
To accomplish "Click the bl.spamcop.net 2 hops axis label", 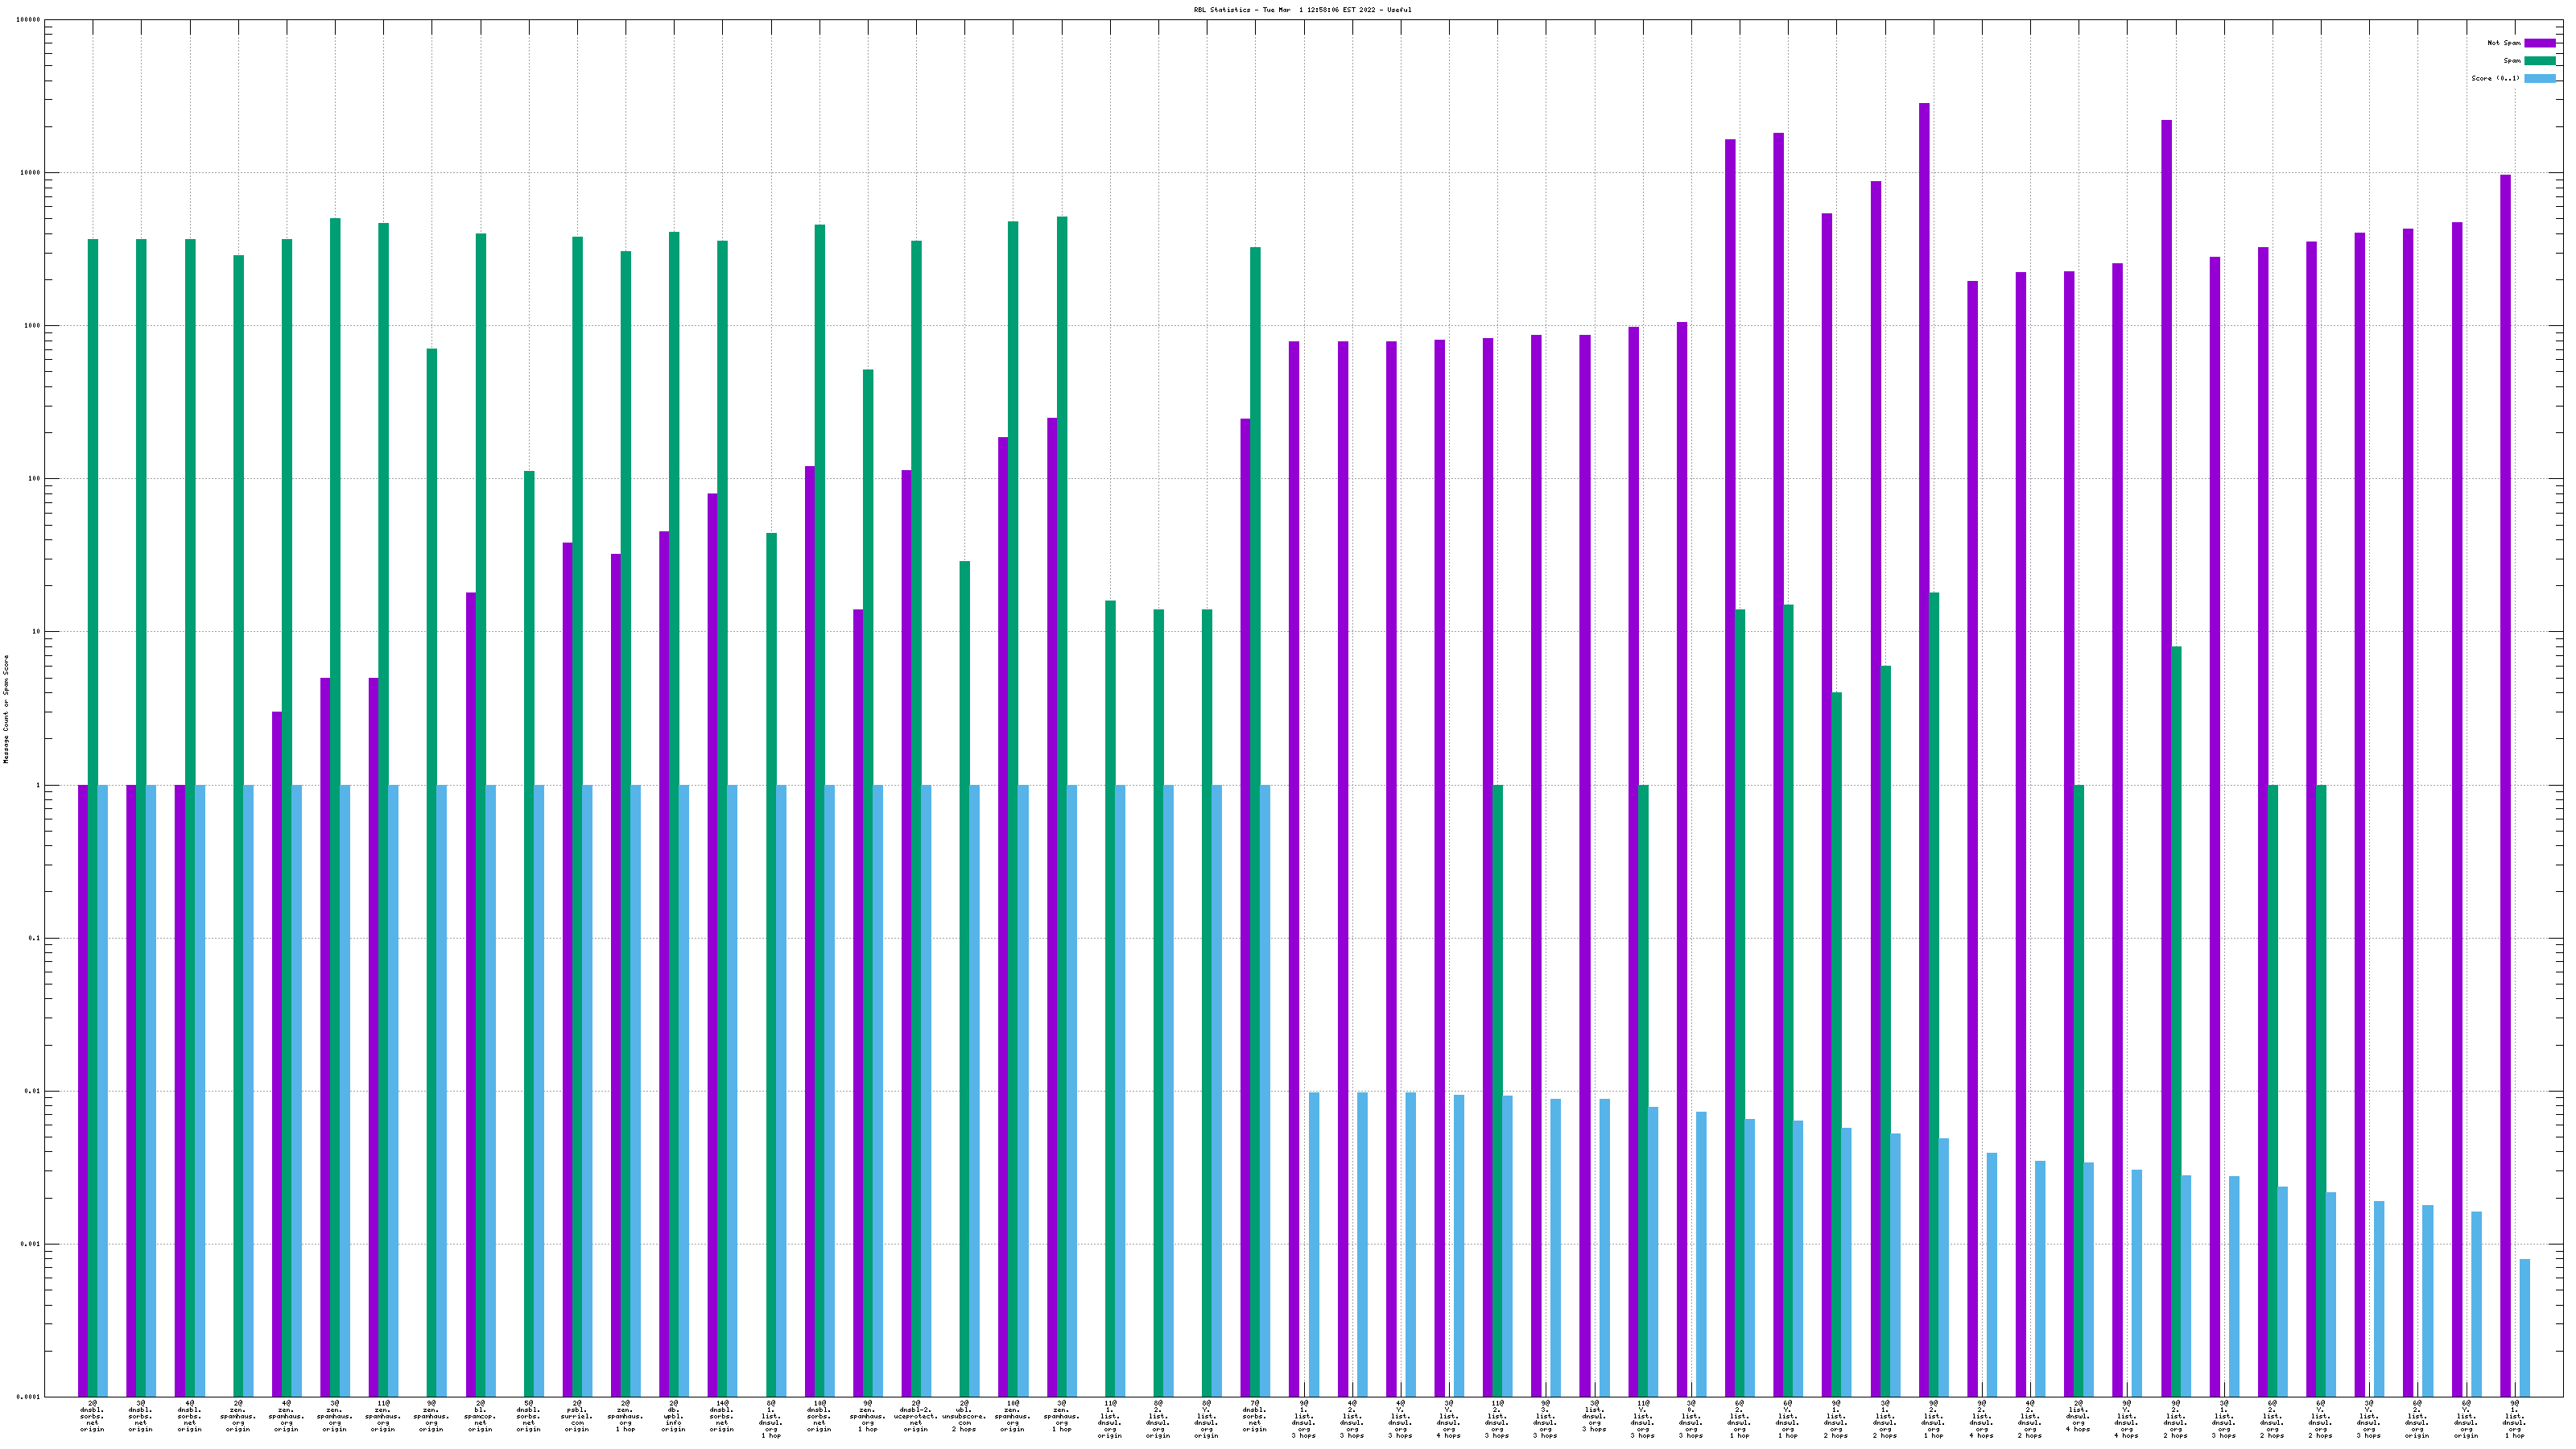I will pos(480,1419).
